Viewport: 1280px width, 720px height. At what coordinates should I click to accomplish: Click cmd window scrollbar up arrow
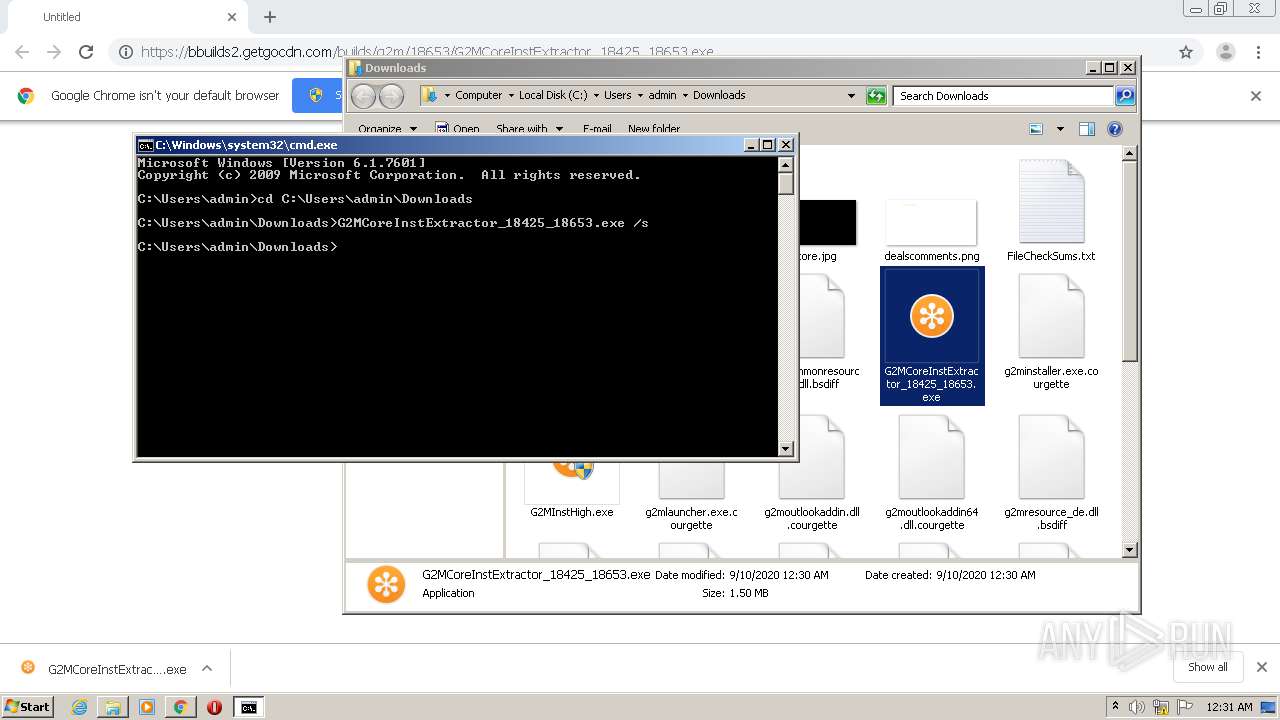tap(786, 165)
